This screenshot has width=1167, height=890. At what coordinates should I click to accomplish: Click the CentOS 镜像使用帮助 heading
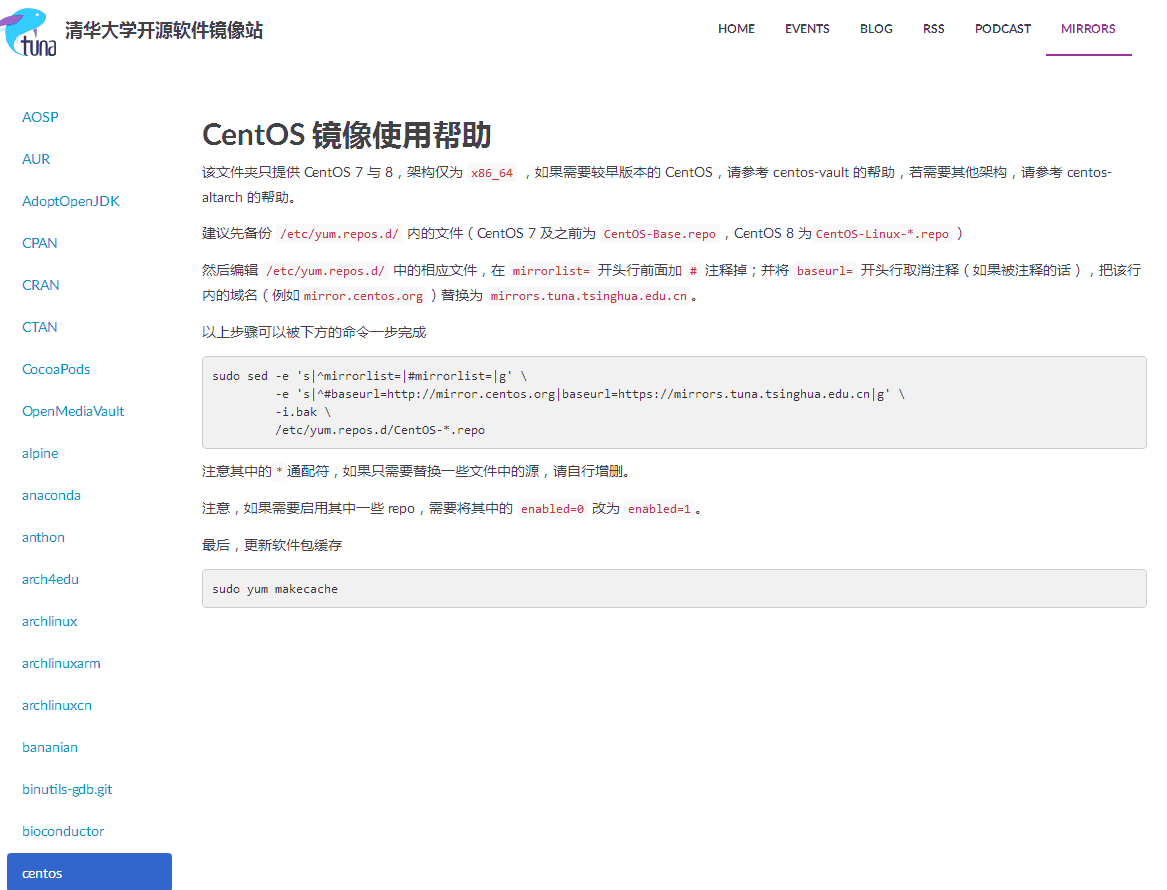pyautogui.click(x=347, y=135)
